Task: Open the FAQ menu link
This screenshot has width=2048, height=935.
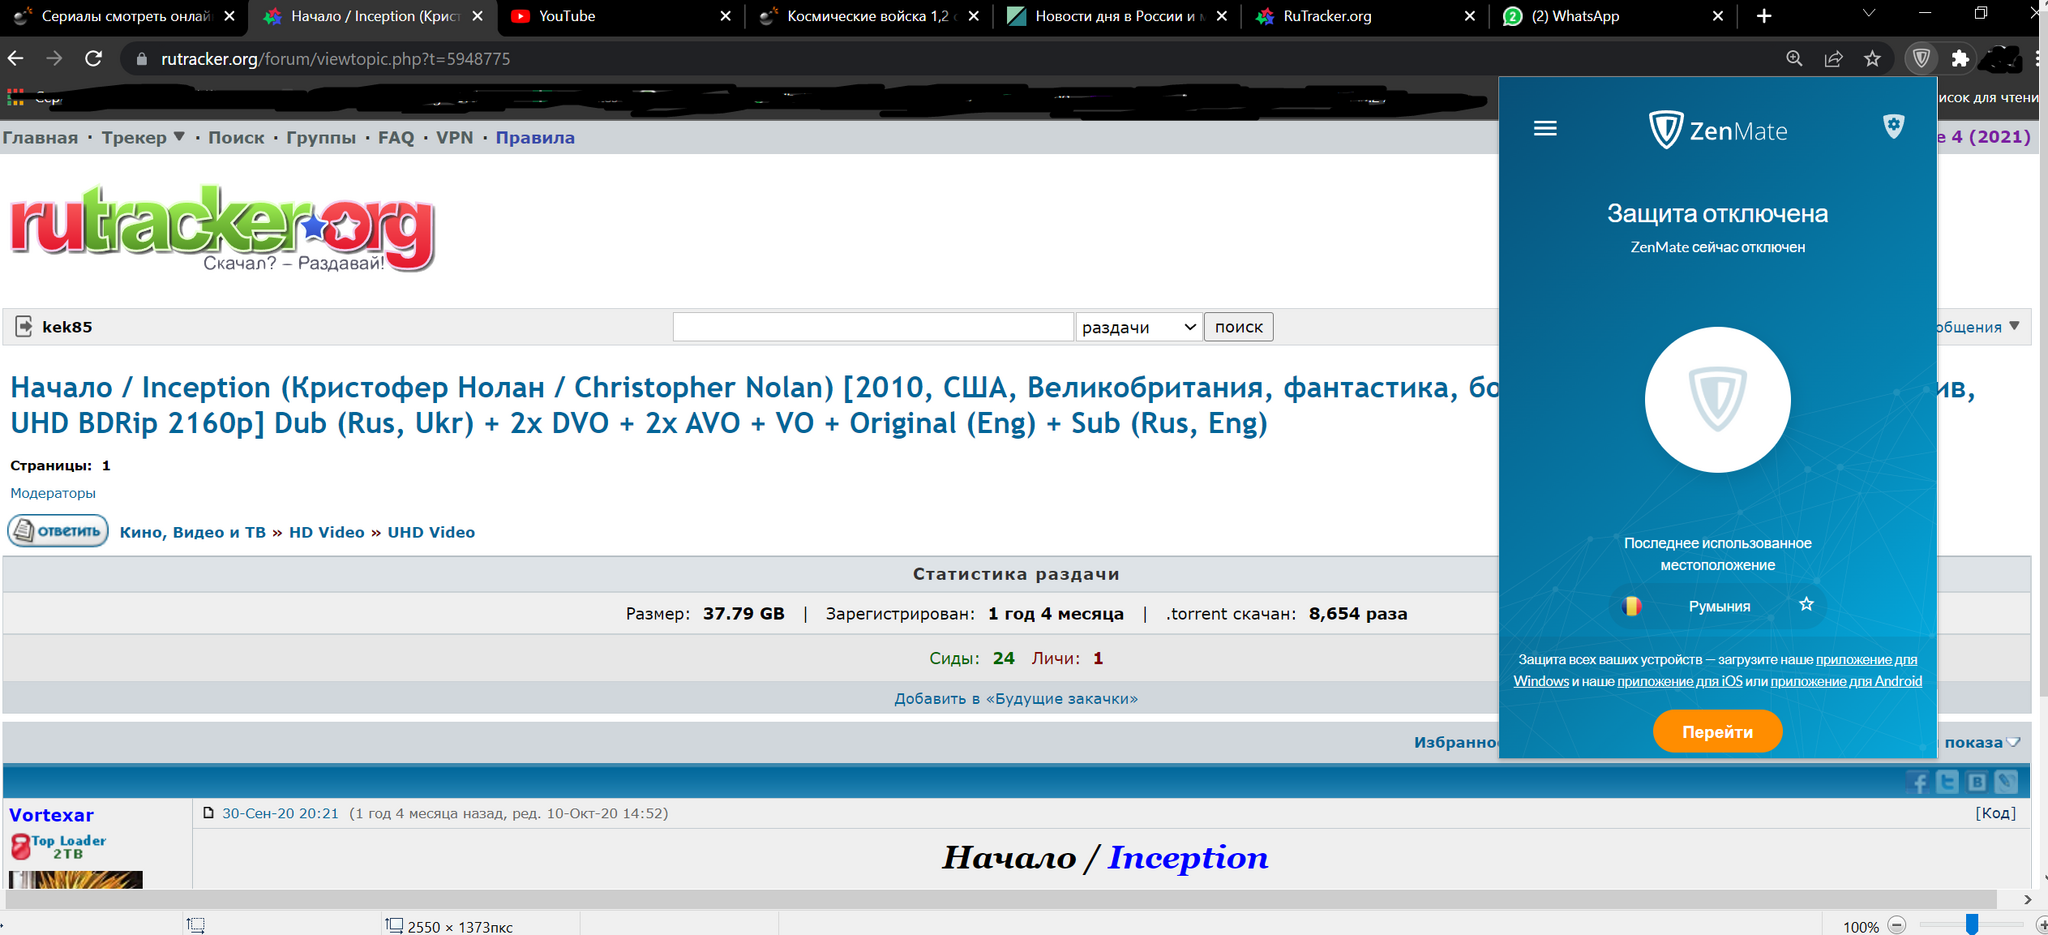Action: pyautogui.click(x=396, y=138)
